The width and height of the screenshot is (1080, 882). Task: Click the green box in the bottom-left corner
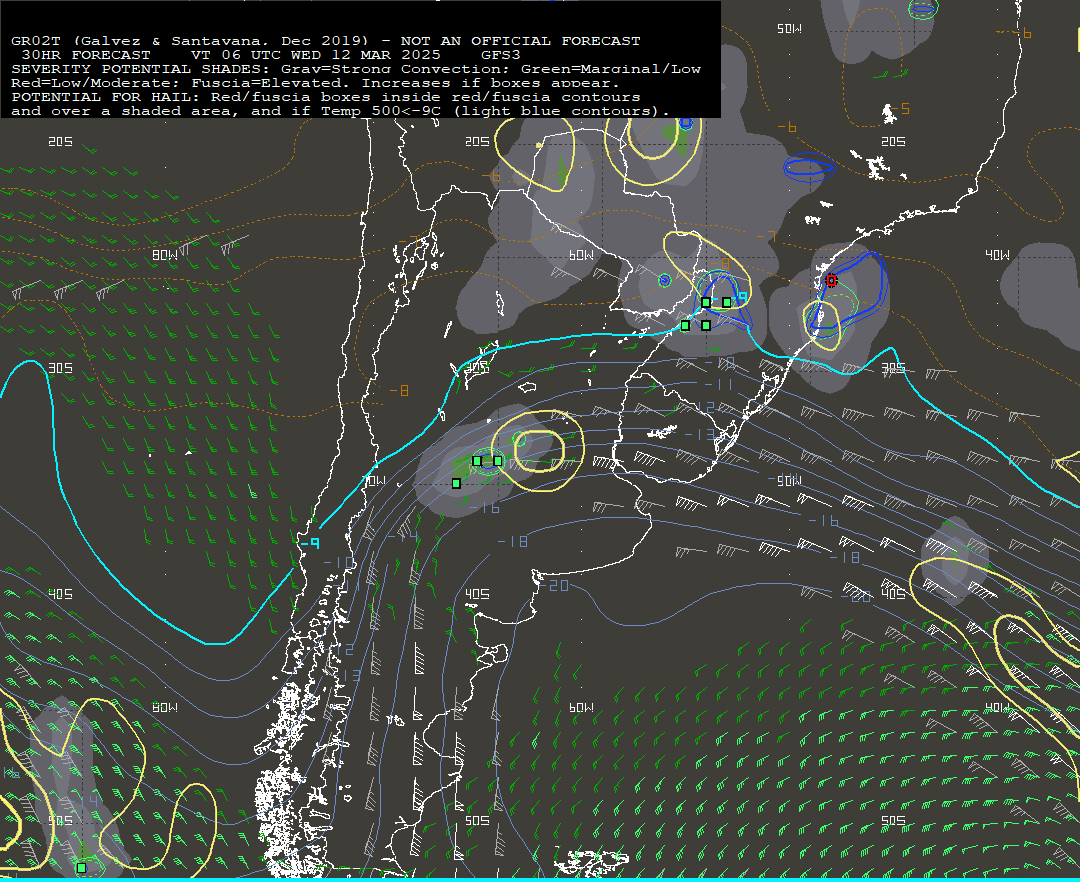pyautogui.click(x=81, y=868)
